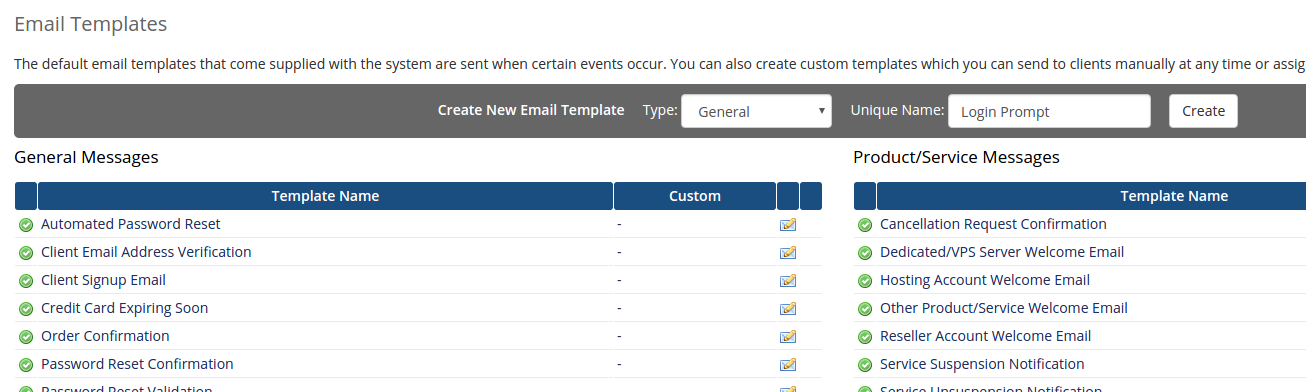Click the Unique Name input field
Viewport: 1306px width, 392px height.
click(1049, 111)
